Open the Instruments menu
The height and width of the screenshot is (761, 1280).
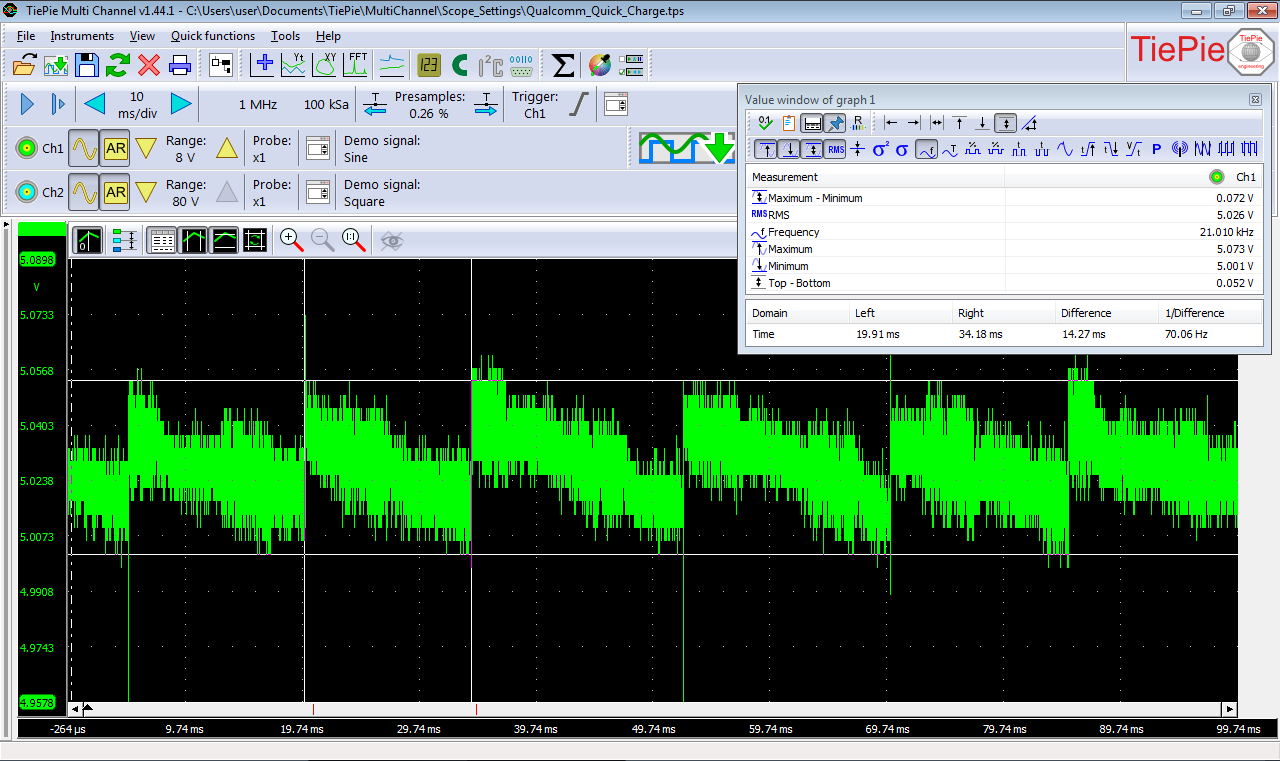click(82, 36)
